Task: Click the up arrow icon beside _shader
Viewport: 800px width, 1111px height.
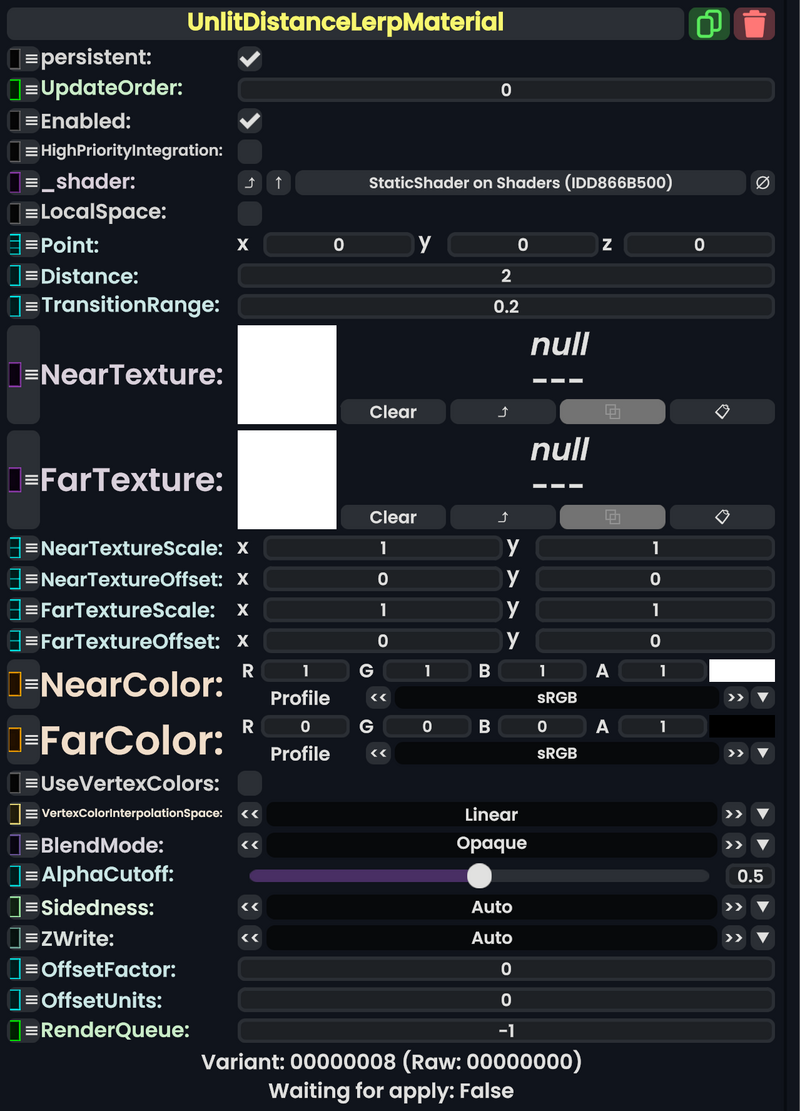Action: [x=278, y=182]
